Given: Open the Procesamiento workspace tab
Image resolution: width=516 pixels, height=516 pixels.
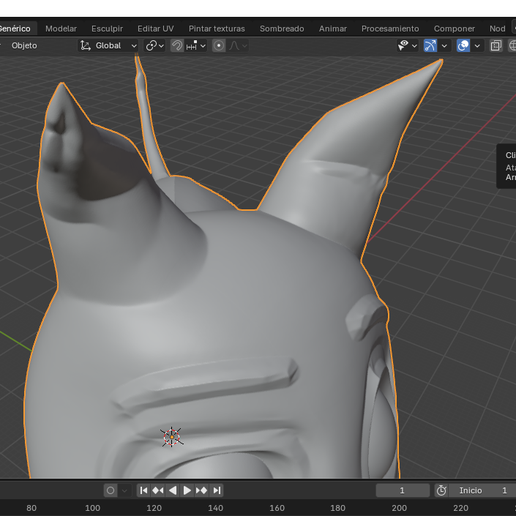Looking at the screenshot, I should pos(390,29).
